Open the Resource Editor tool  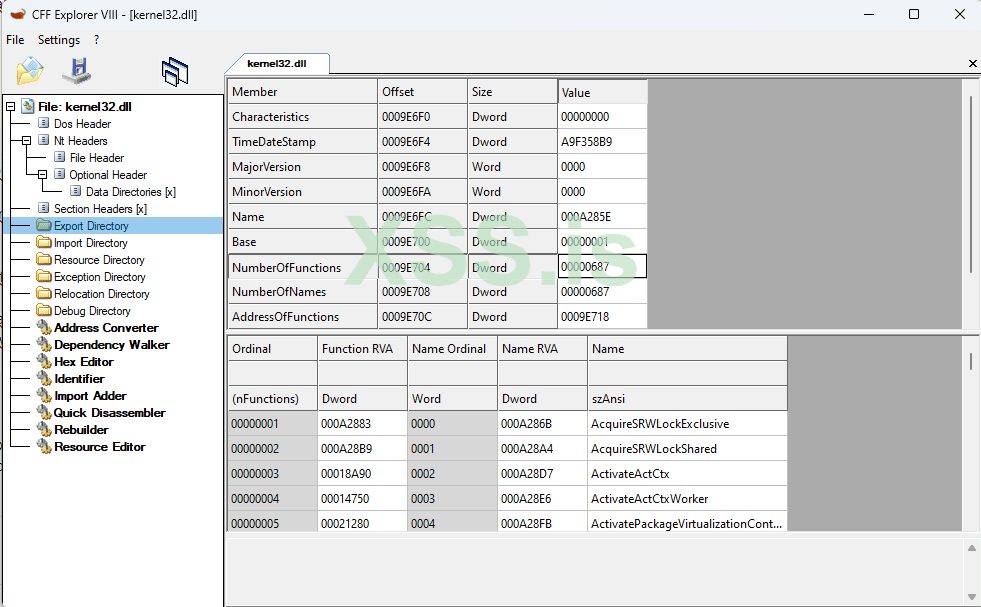[99, 447]
